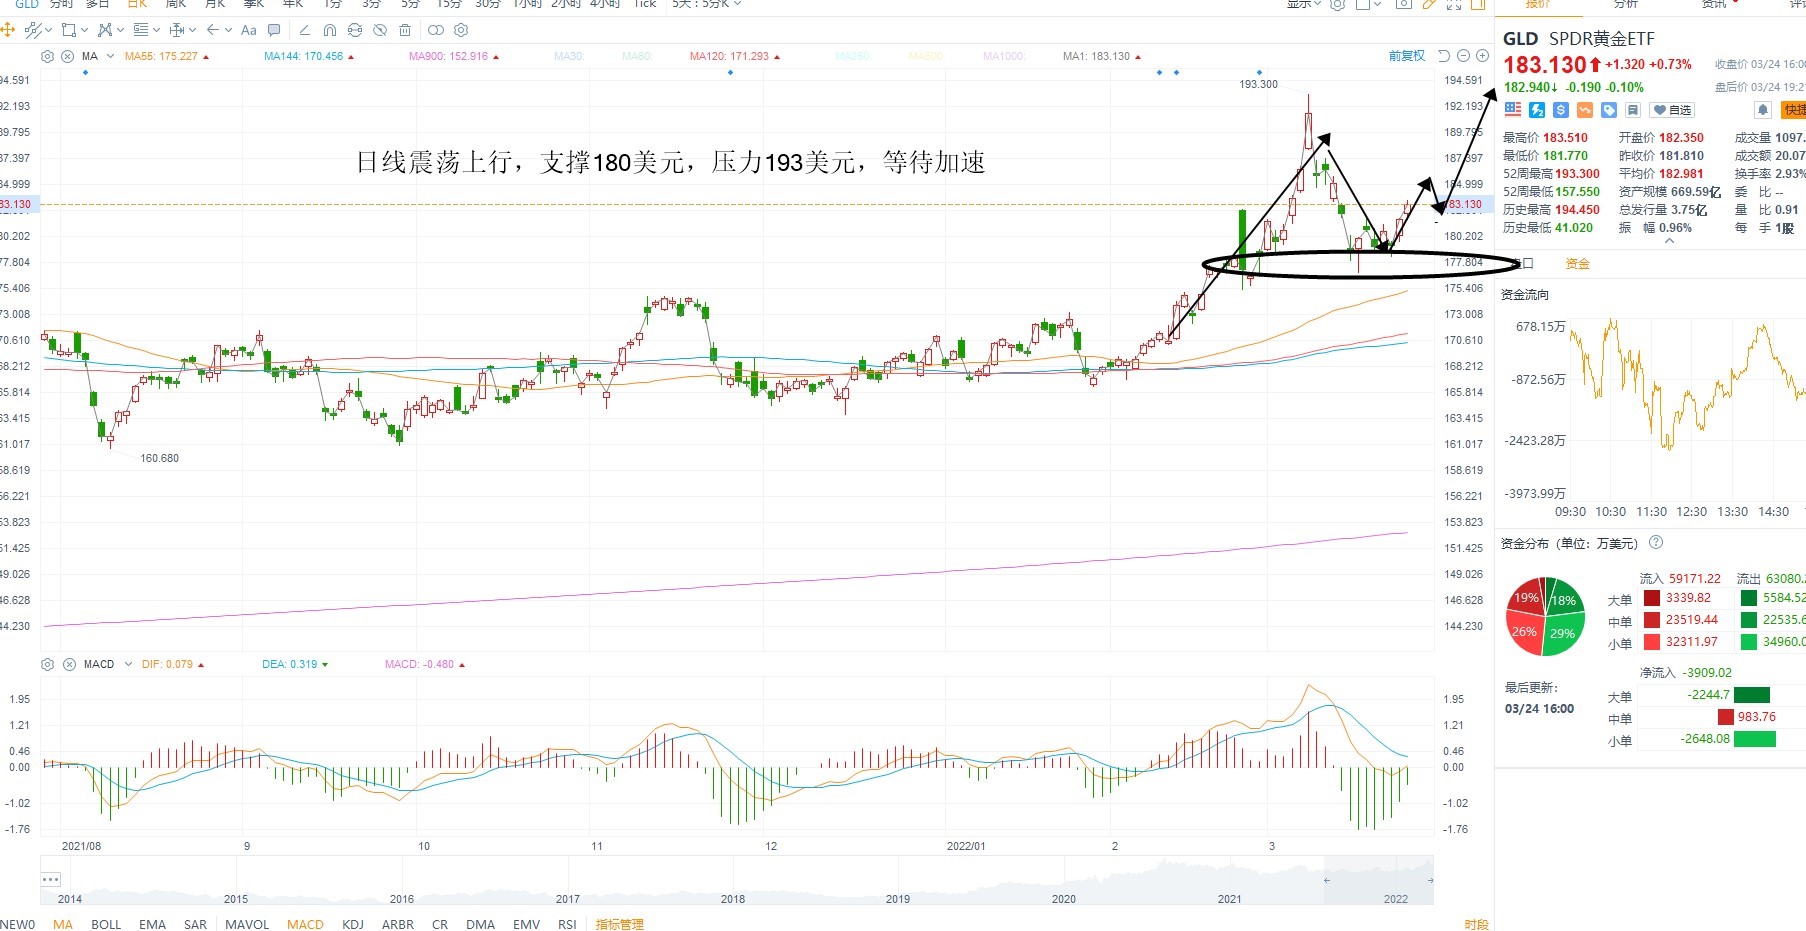This screenshot has height=931, width=1806.
Task: Toggle the linked rings lock-drawing option
Action: (435, 30)
